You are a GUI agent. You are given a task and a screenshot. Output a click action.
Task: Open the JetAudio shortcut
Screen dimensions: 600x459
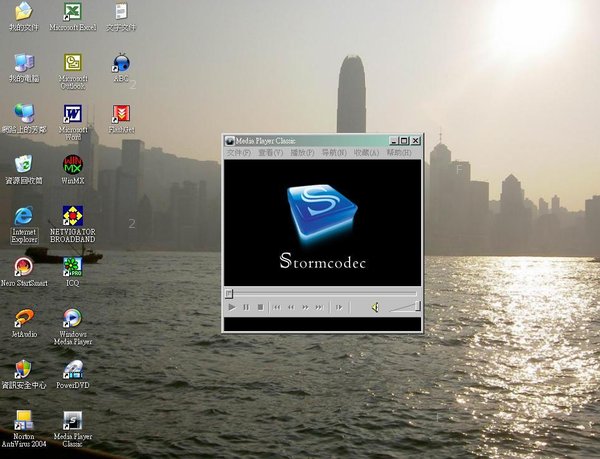[x=24, y=323]
